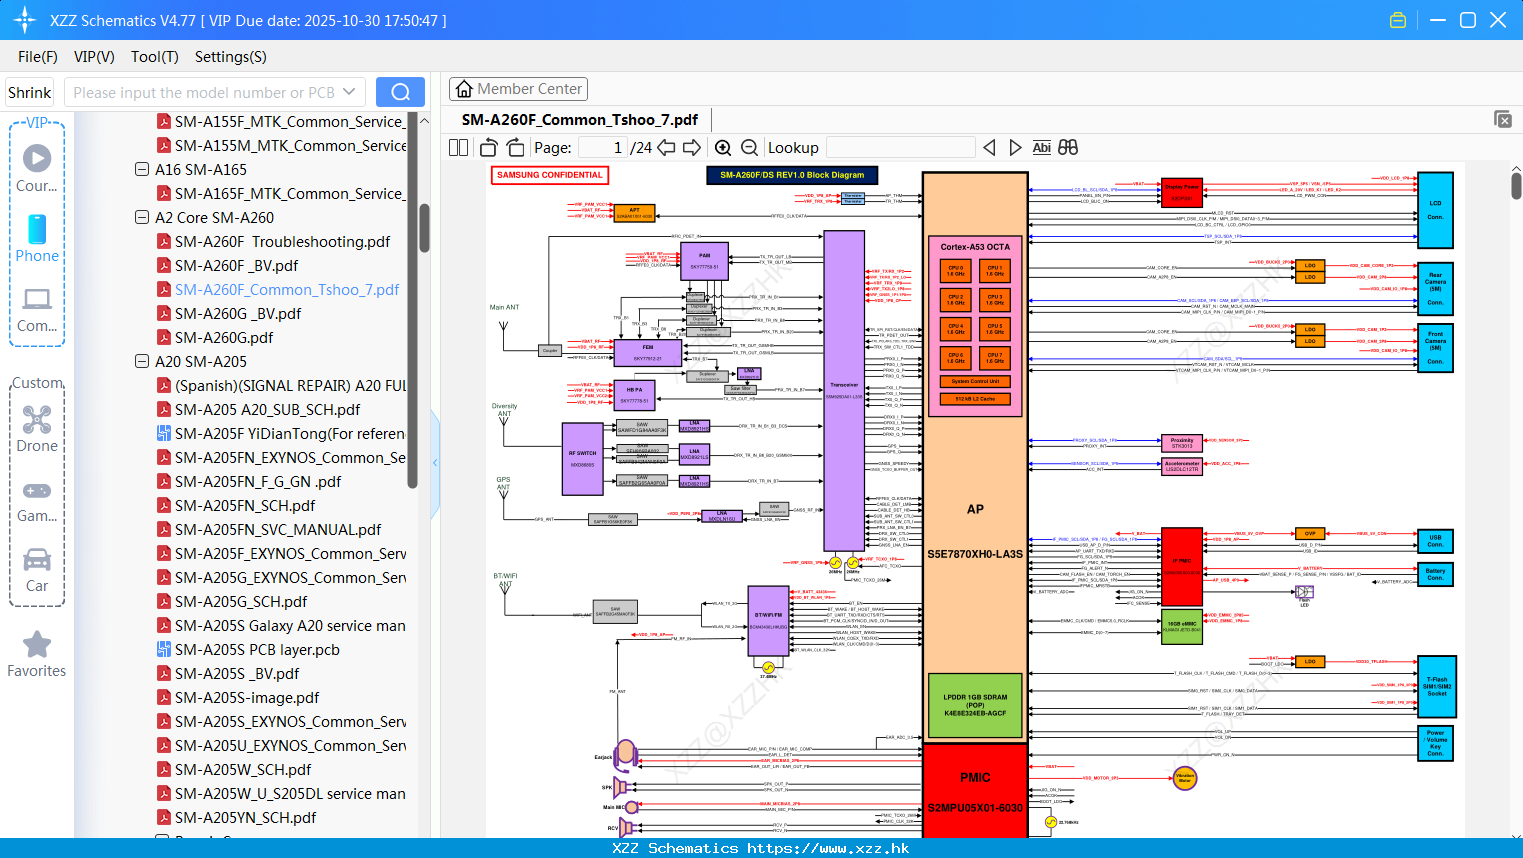Screen dimensions: 1523x858
Task: Open SM-A205S Galaxy A20 service manual
Action: click(281, 626)
